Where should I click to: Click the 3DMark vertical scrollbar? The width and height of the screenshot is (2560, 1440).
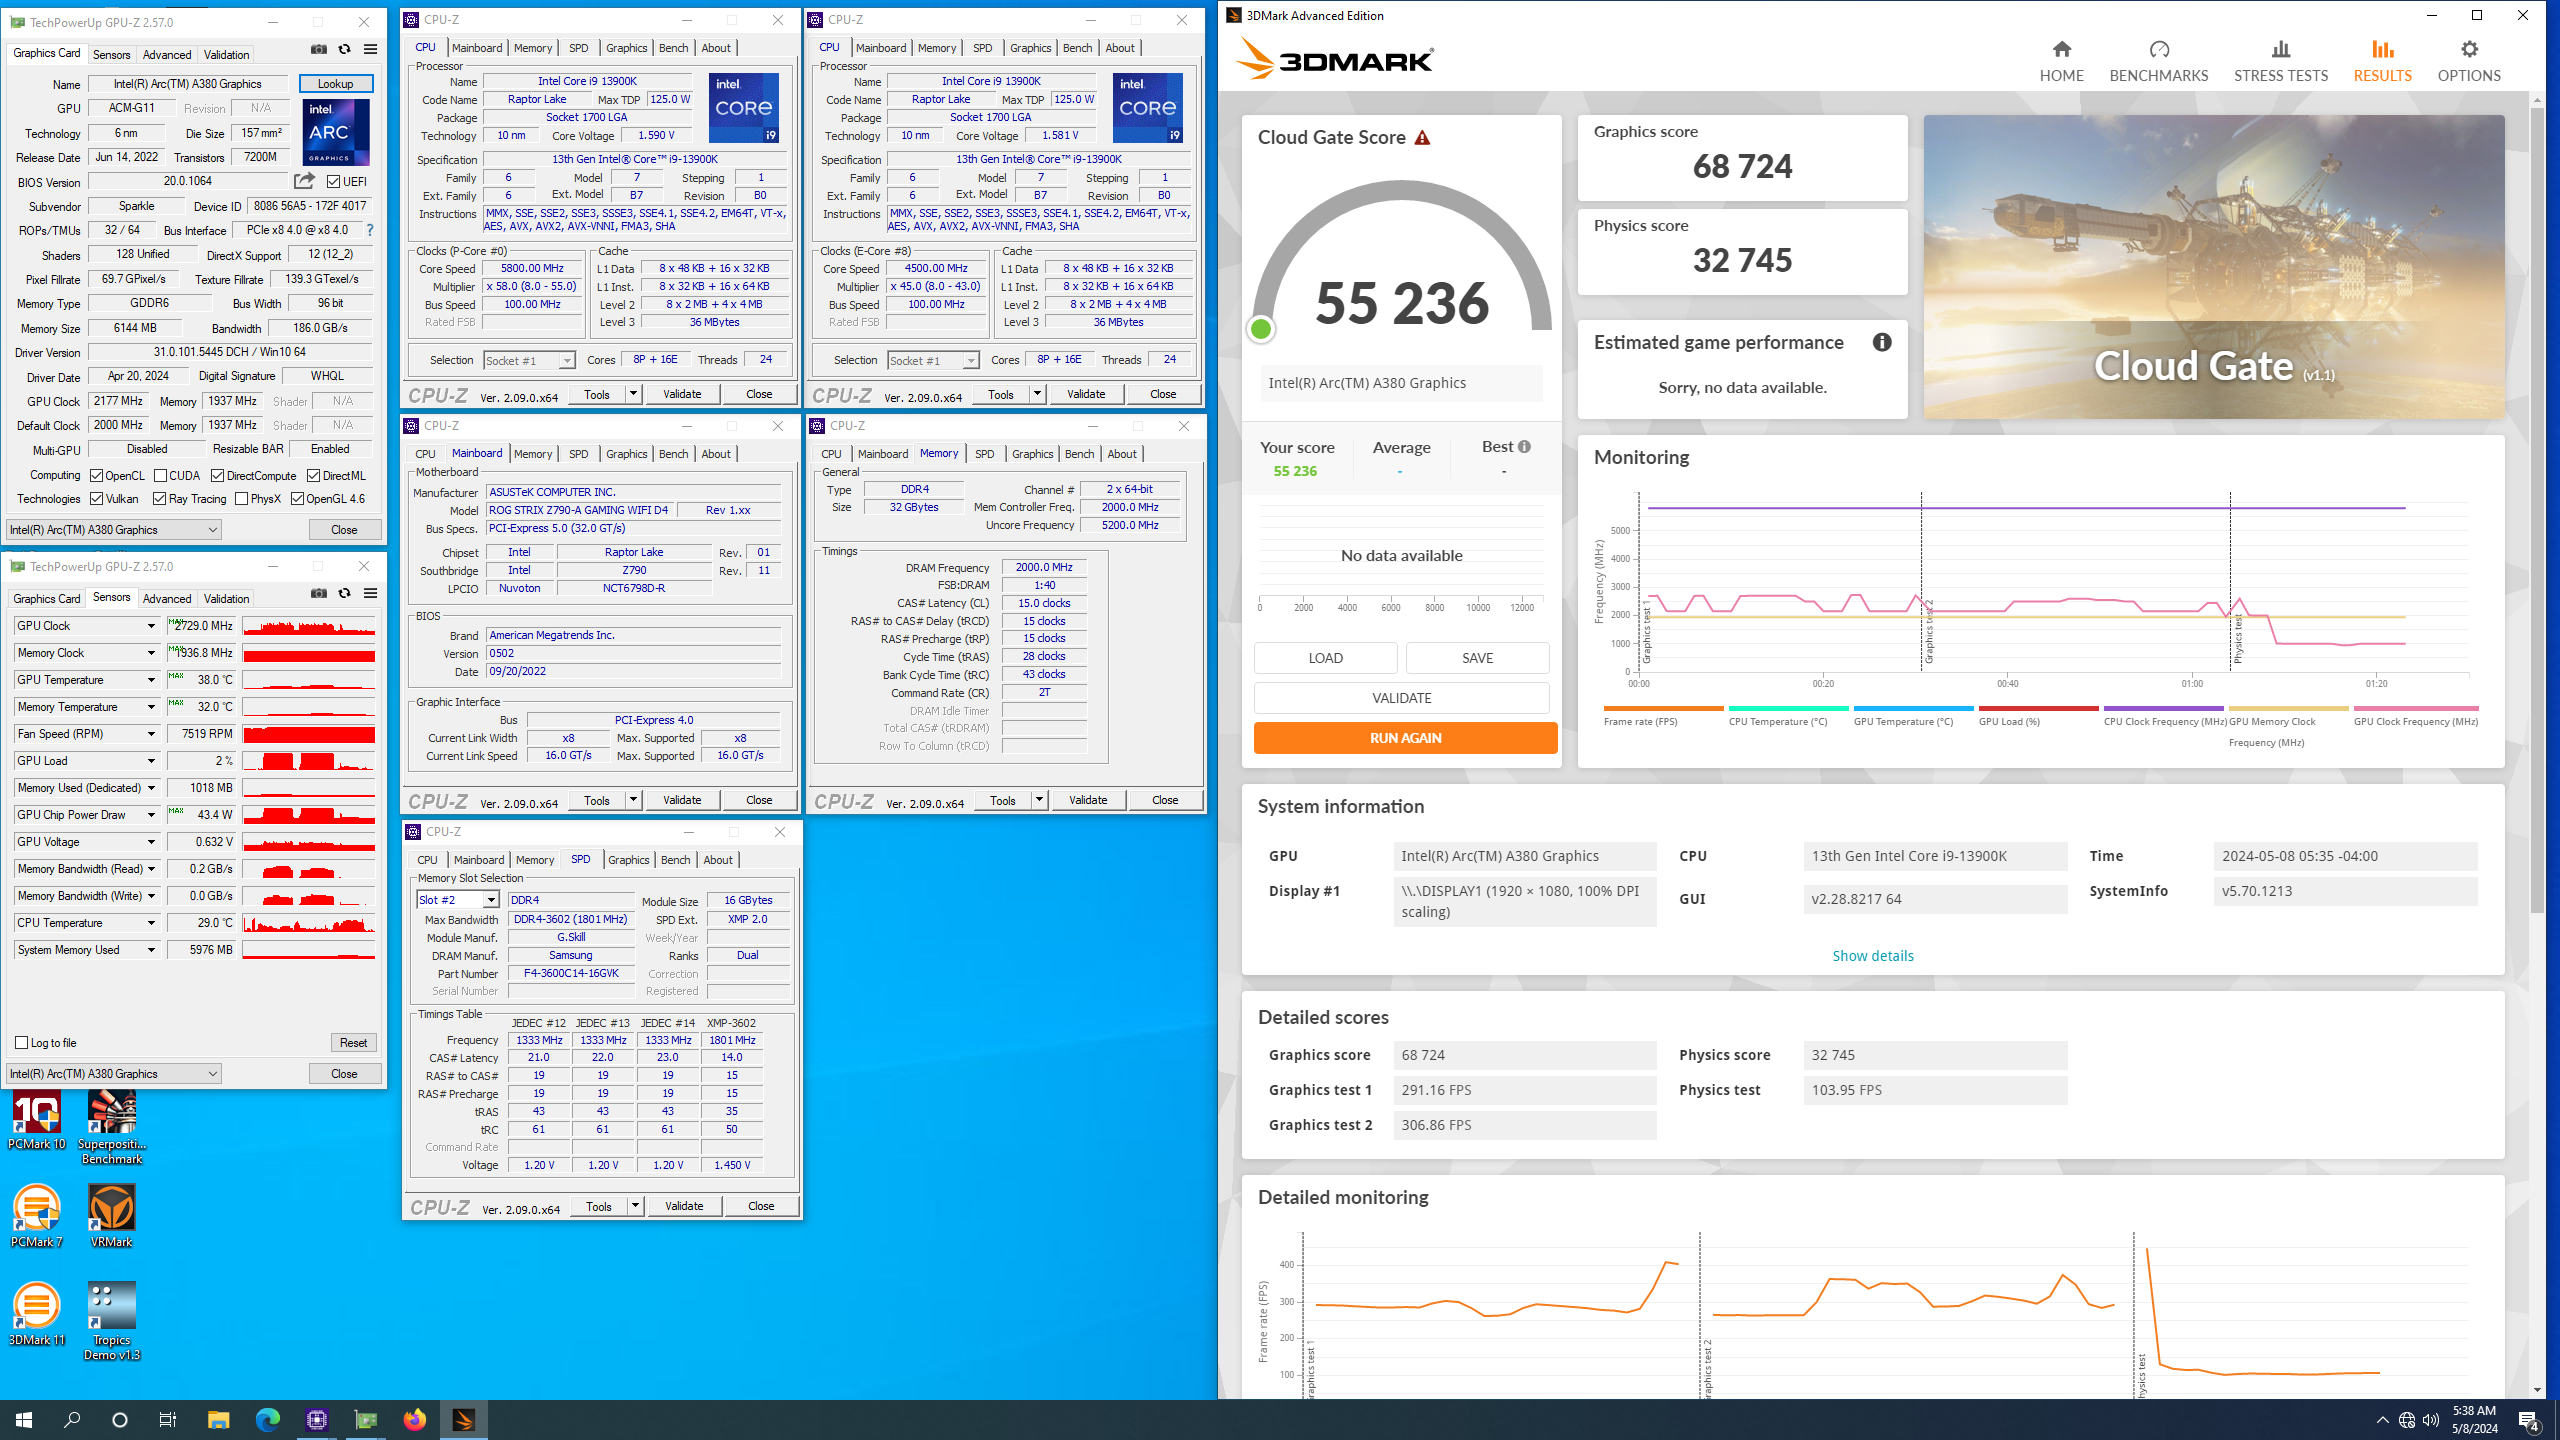[x=2537, y=510]
